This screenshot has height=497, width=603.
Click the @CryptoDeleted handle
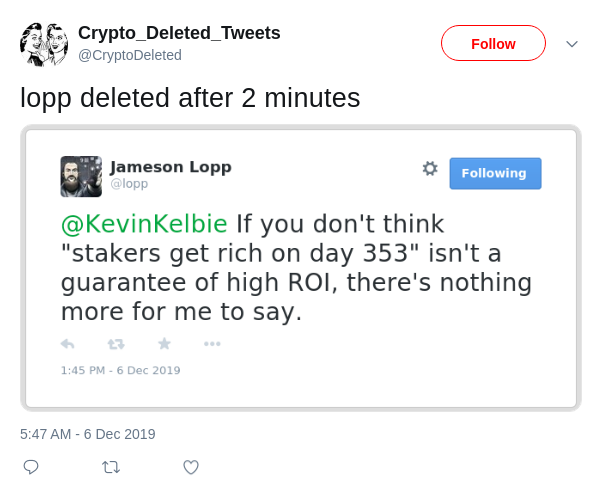[x=130, y=55]
